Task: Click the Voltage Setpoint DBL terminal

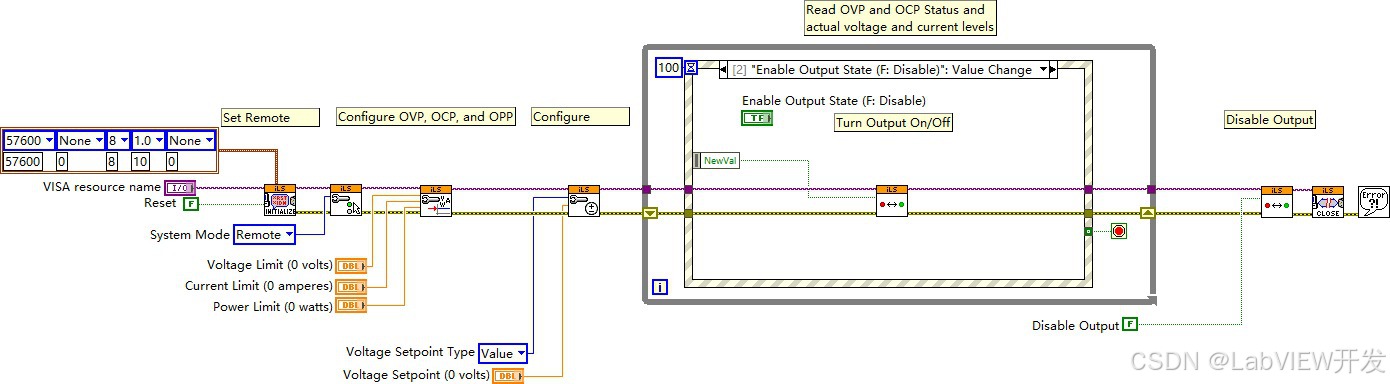Action: pos(508,375)
